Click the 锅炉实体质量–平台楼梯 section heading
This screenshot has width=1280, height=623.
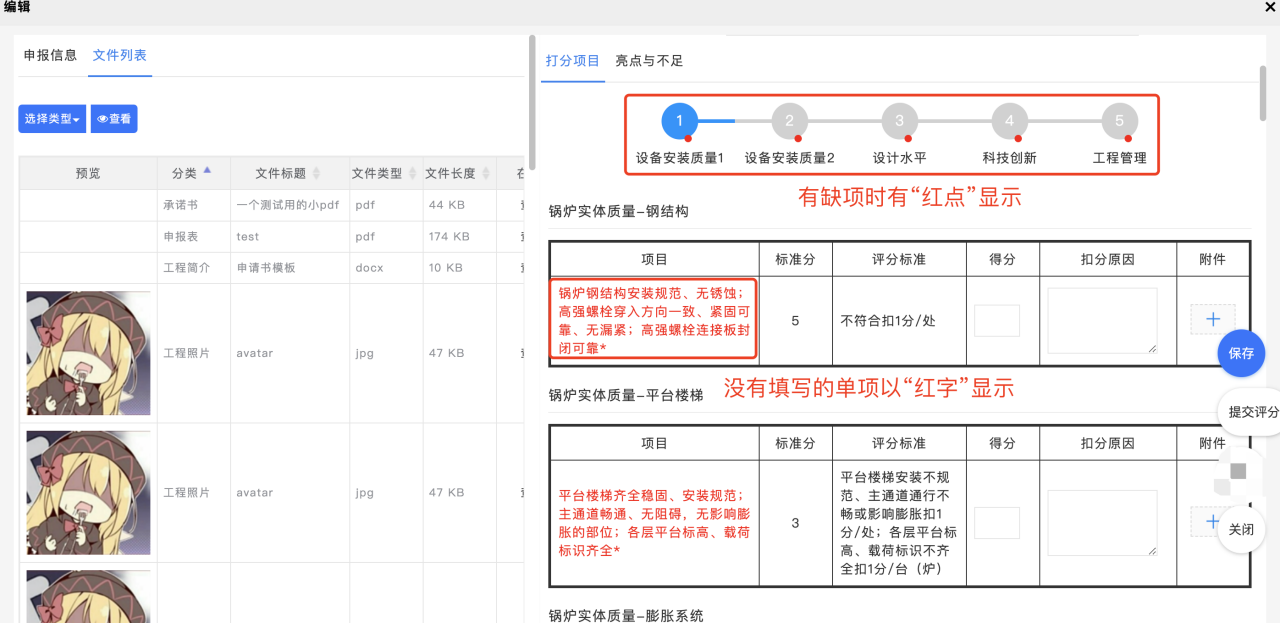[x=625, y=395]
